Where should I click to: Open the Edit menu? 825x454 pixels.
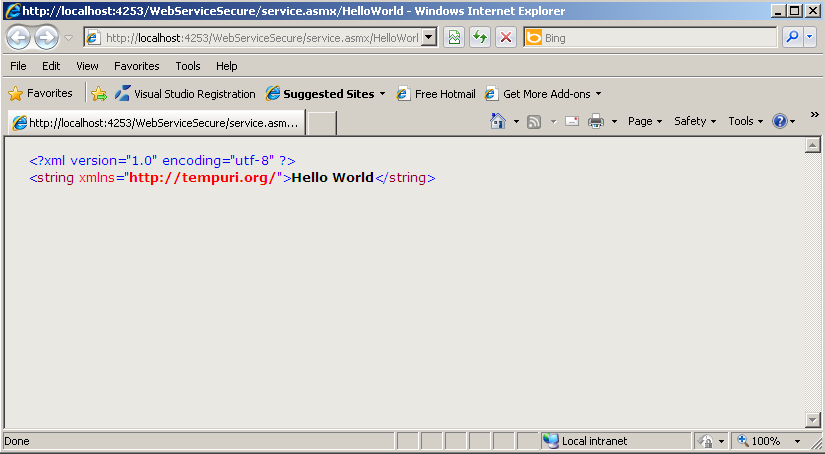point(51,66)
